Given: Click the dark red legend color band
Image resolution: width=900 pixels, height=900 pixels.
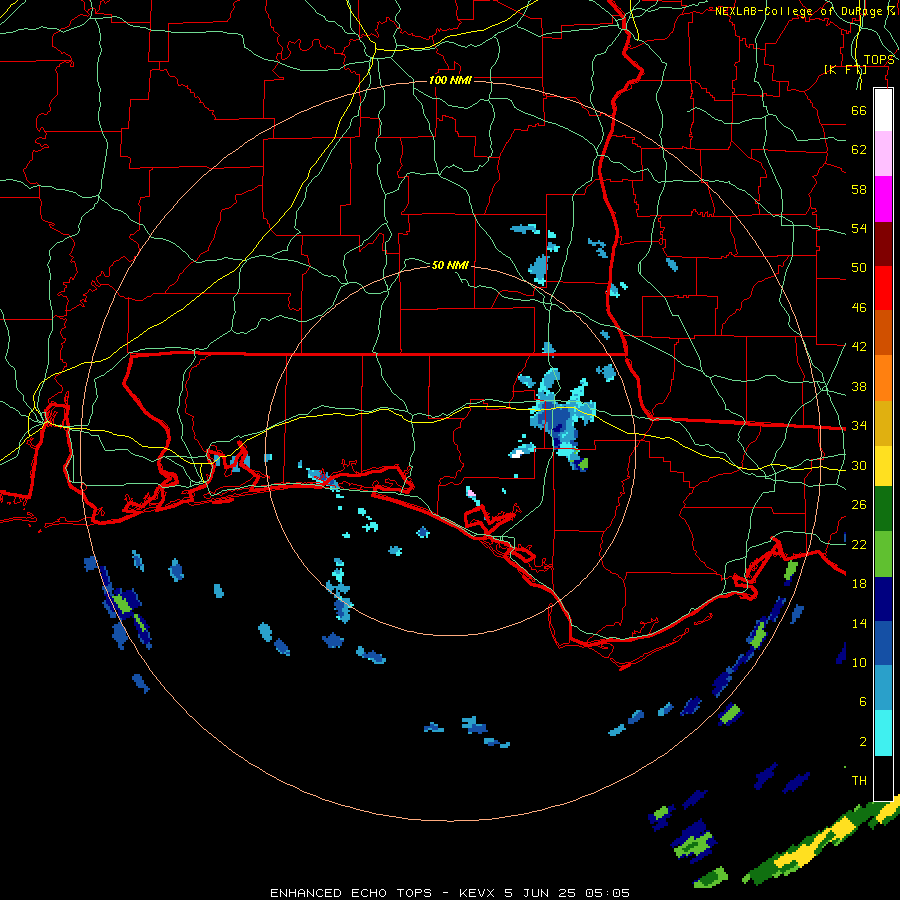Looking at the screenshot, I should (x=883, y=244).
